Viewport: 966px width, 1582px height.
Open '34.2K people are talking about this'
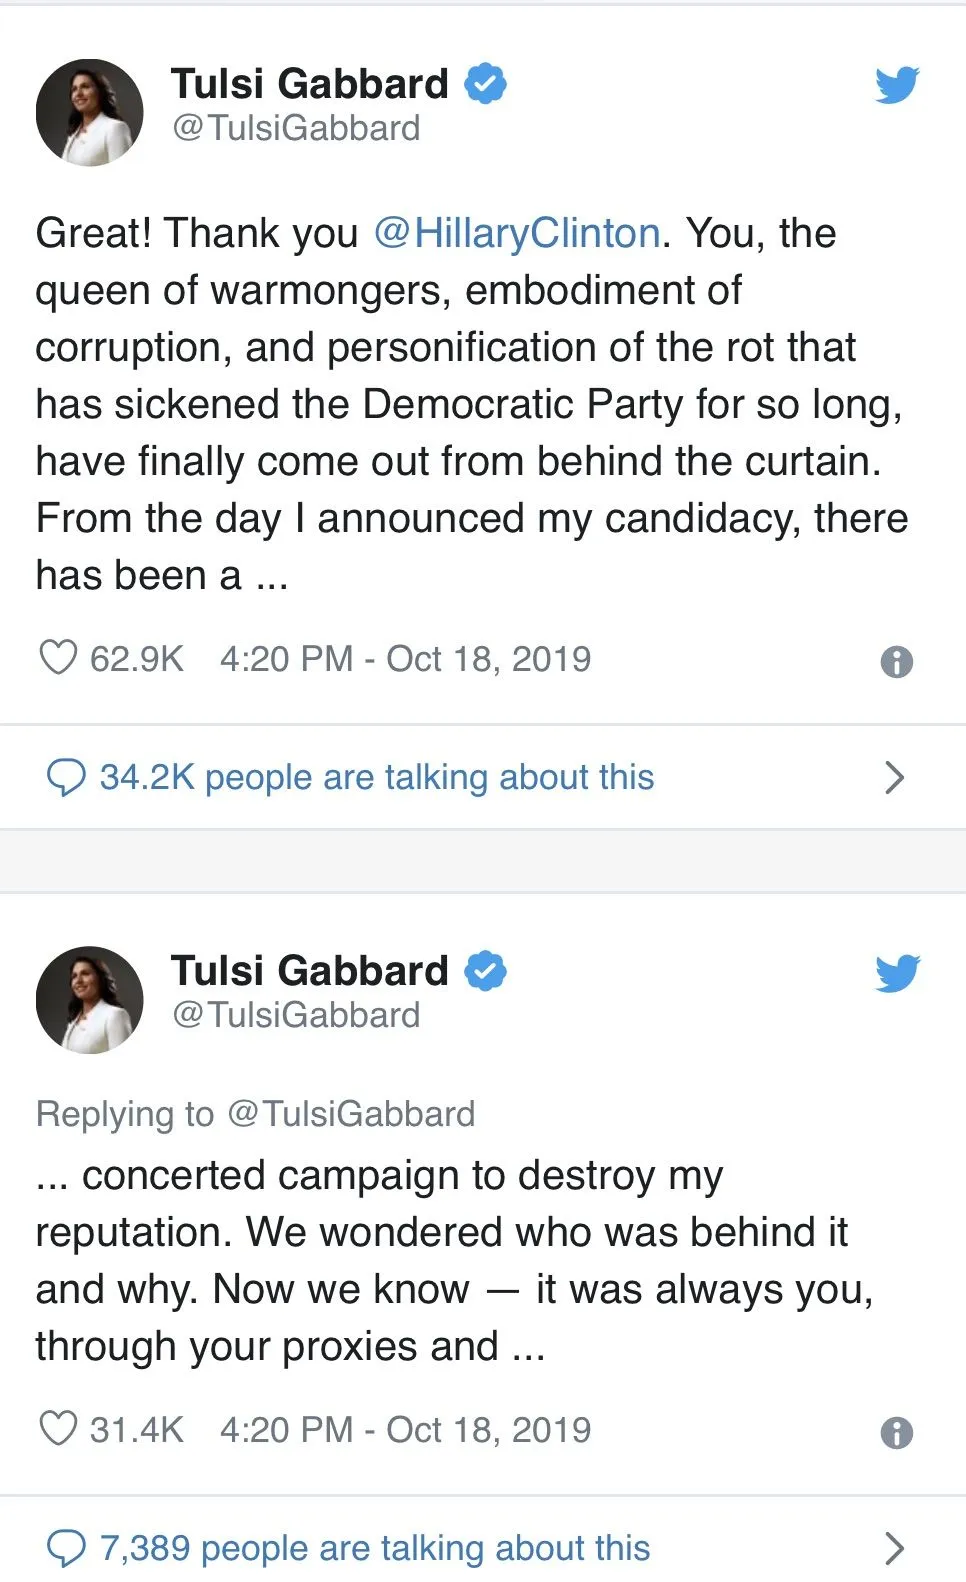377,777
